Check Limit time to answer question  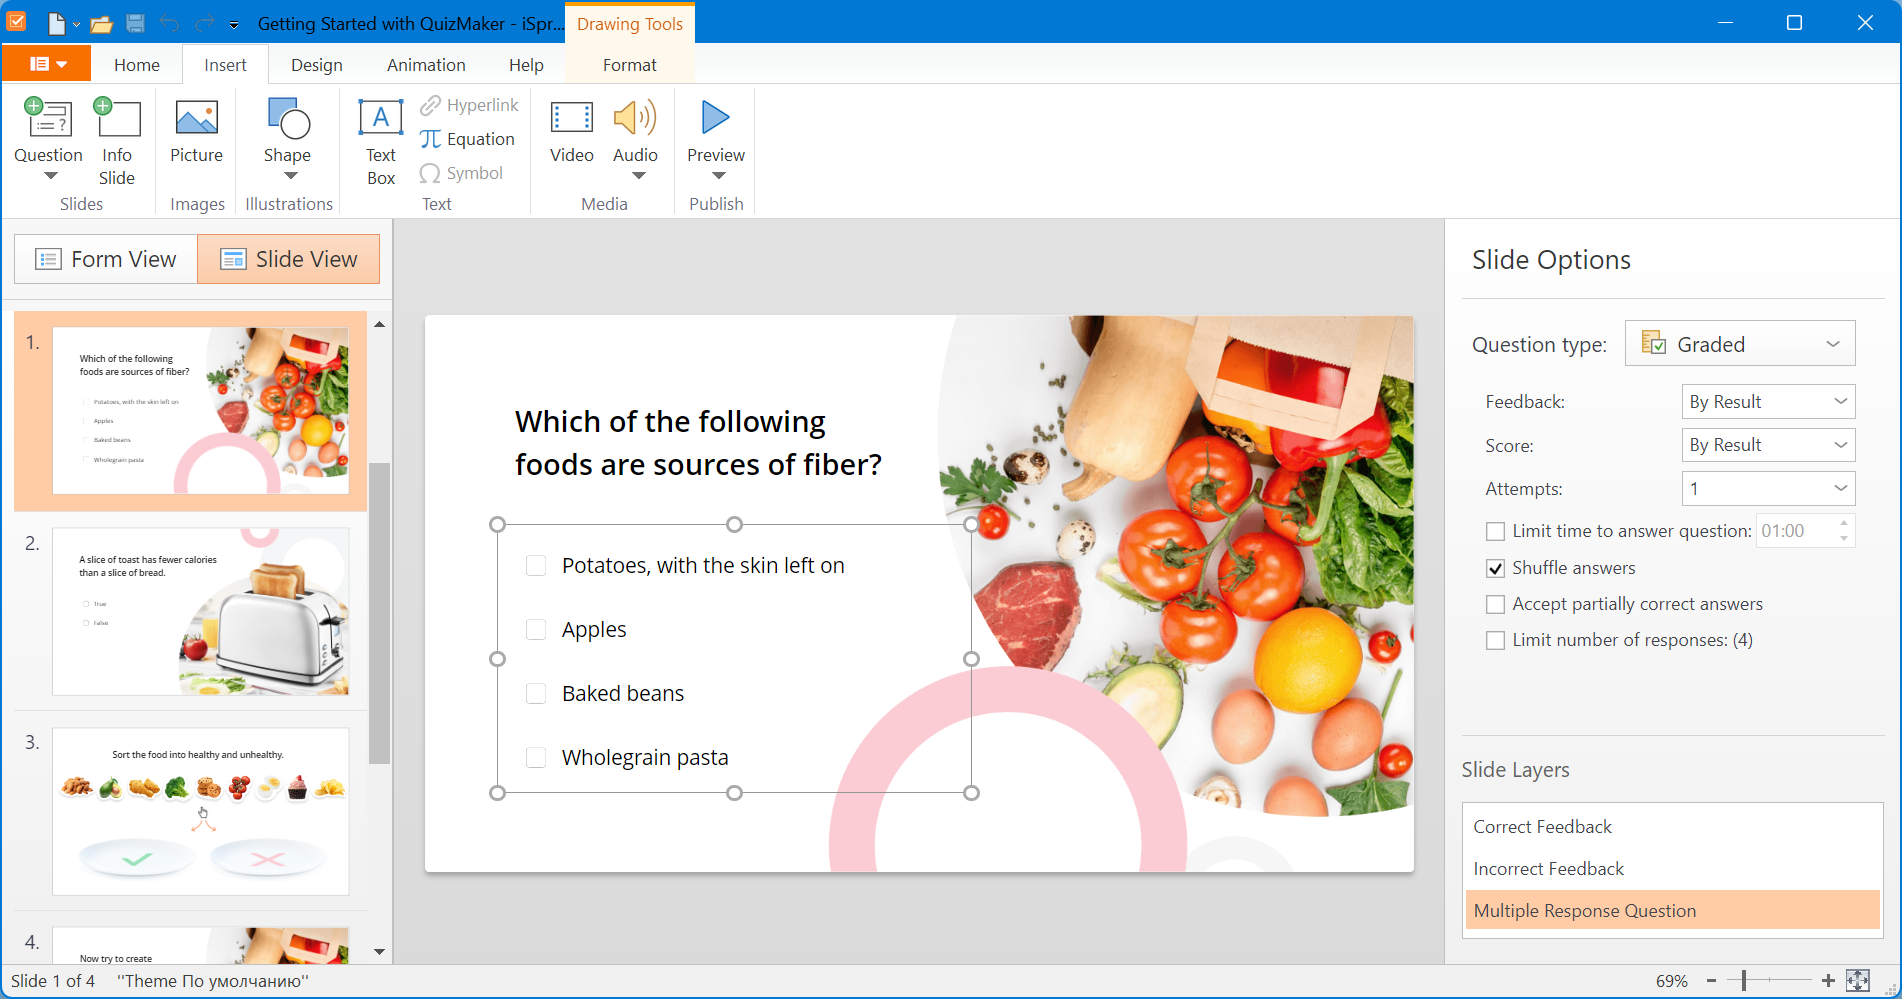click(1495, 531)
